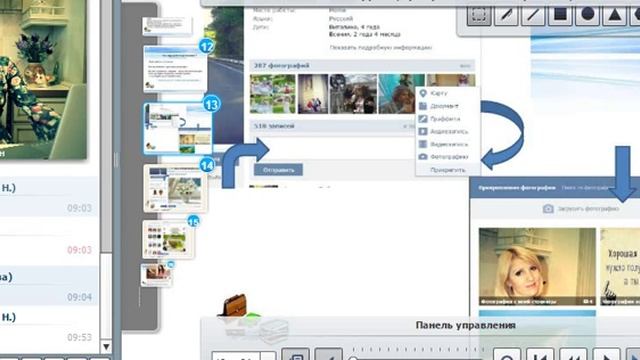The width and height of the screenshot is (640, 360).
Task: Click the copy pages icon in the control panel
Action: tap(296, 355)
